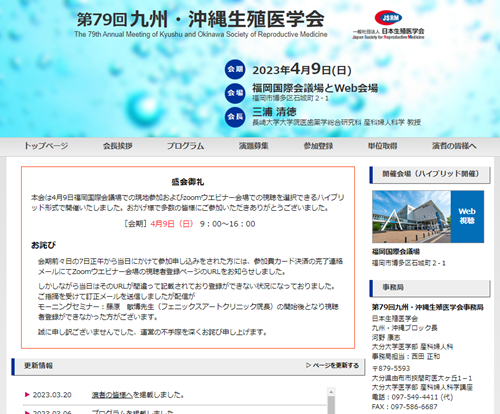Click the JSRM society logo
The width and height of the screenshot is (500, 414).
coord(388,25)
